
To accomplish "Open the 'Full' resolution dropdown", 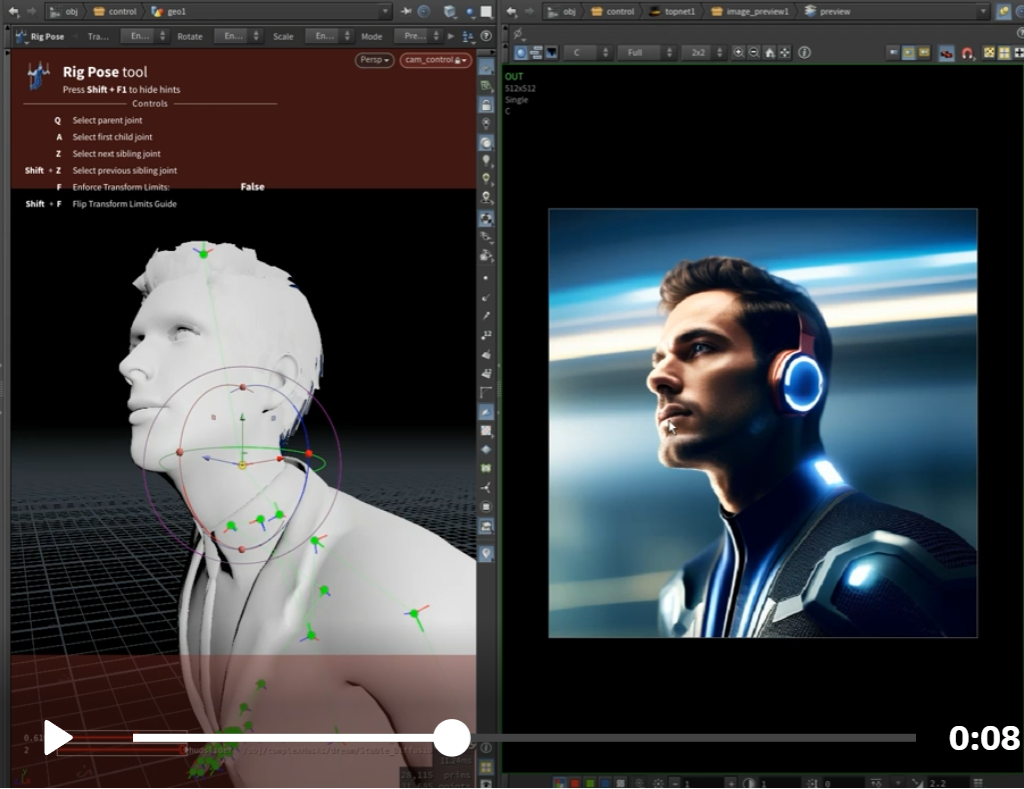I will tap(647, 53).
